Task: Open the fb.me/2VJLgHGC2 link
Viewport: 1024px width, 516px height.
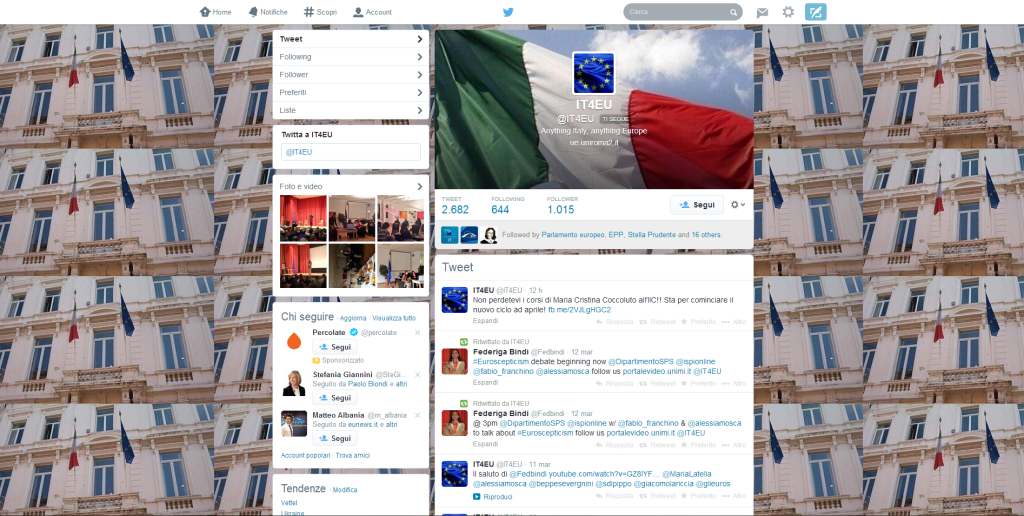Action: point(579,310)
